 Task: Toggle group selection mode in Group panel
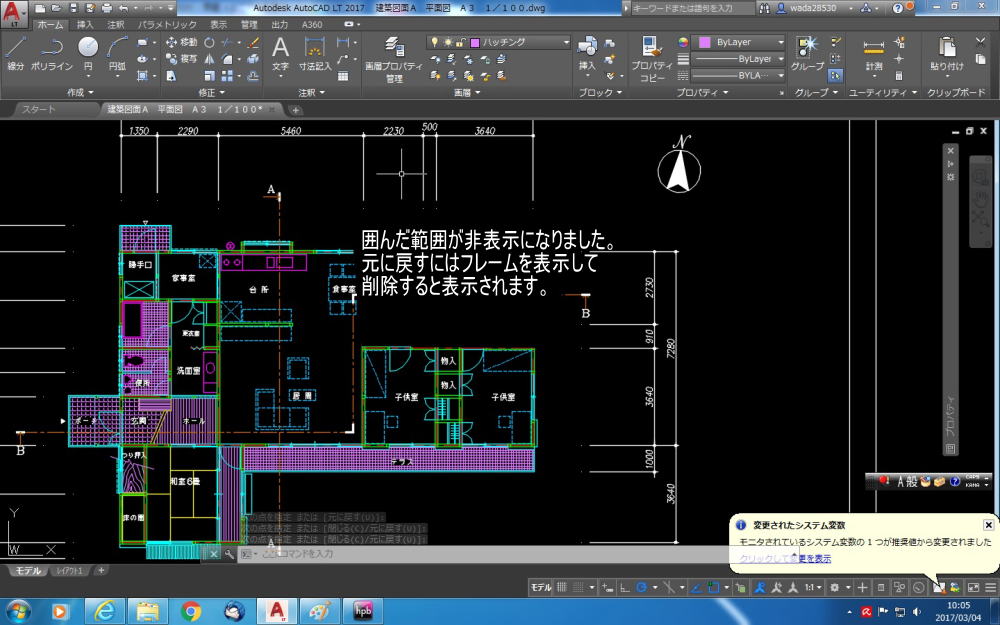tap(835, 76)
